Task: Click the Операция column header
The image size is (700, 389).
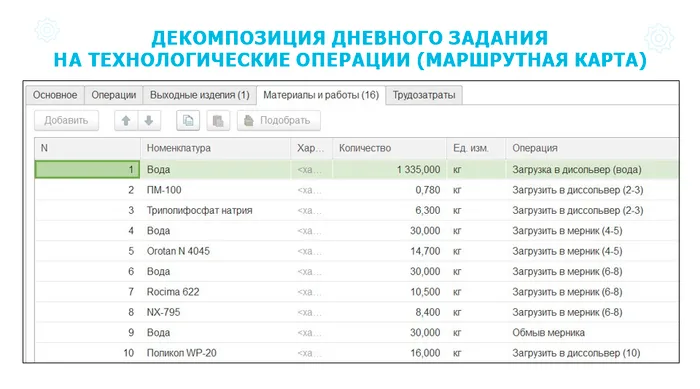Action: tap(592, 148)
